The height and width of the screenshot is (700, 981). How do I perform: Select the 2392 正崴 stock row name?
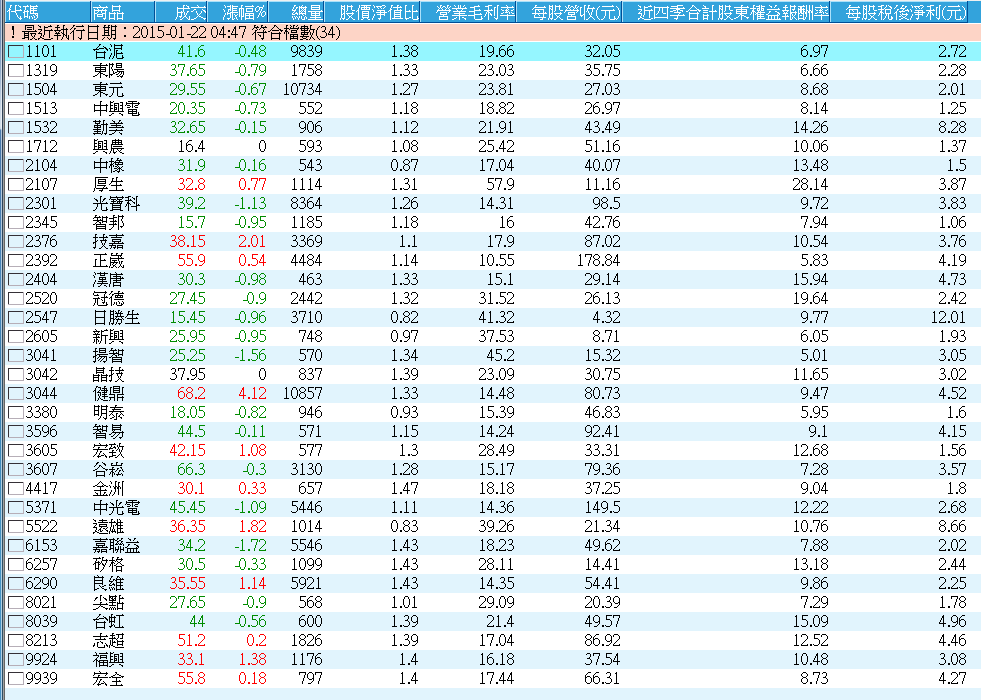coord(108,261)
